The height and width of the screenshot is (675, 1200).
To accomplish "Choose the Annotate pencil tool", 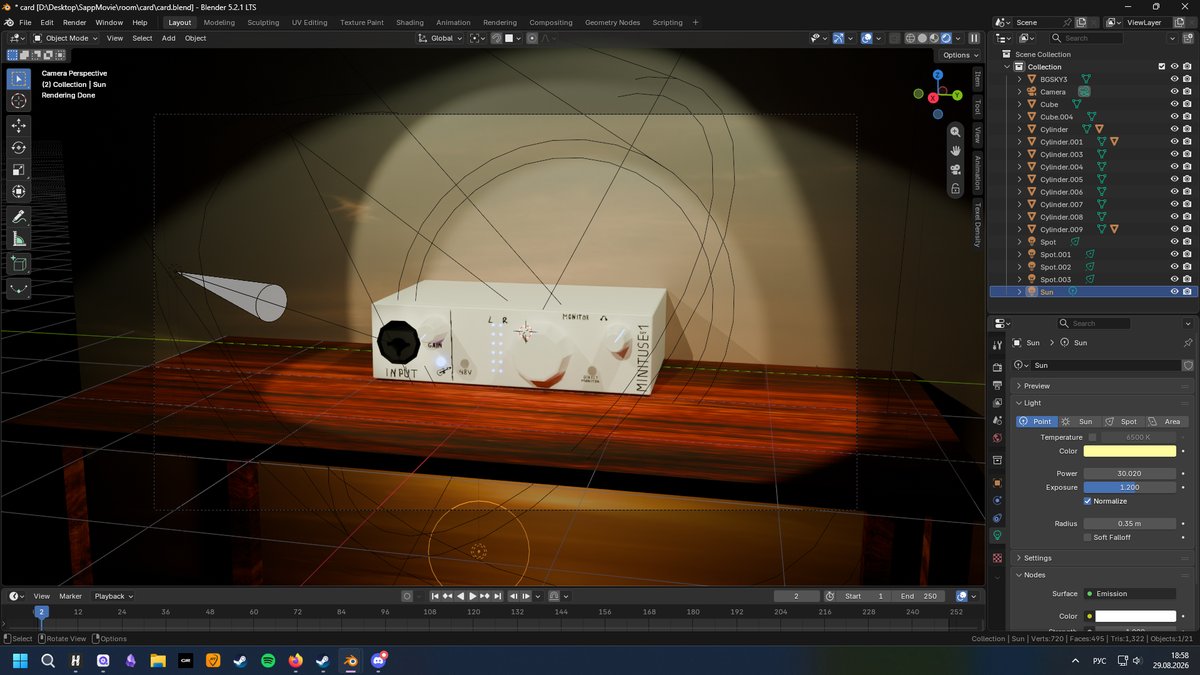I will pos(19,216).
